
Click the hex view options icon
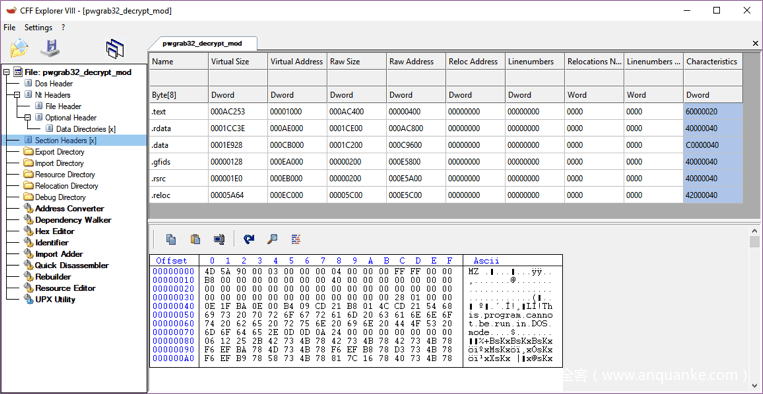tap(296, 239)
